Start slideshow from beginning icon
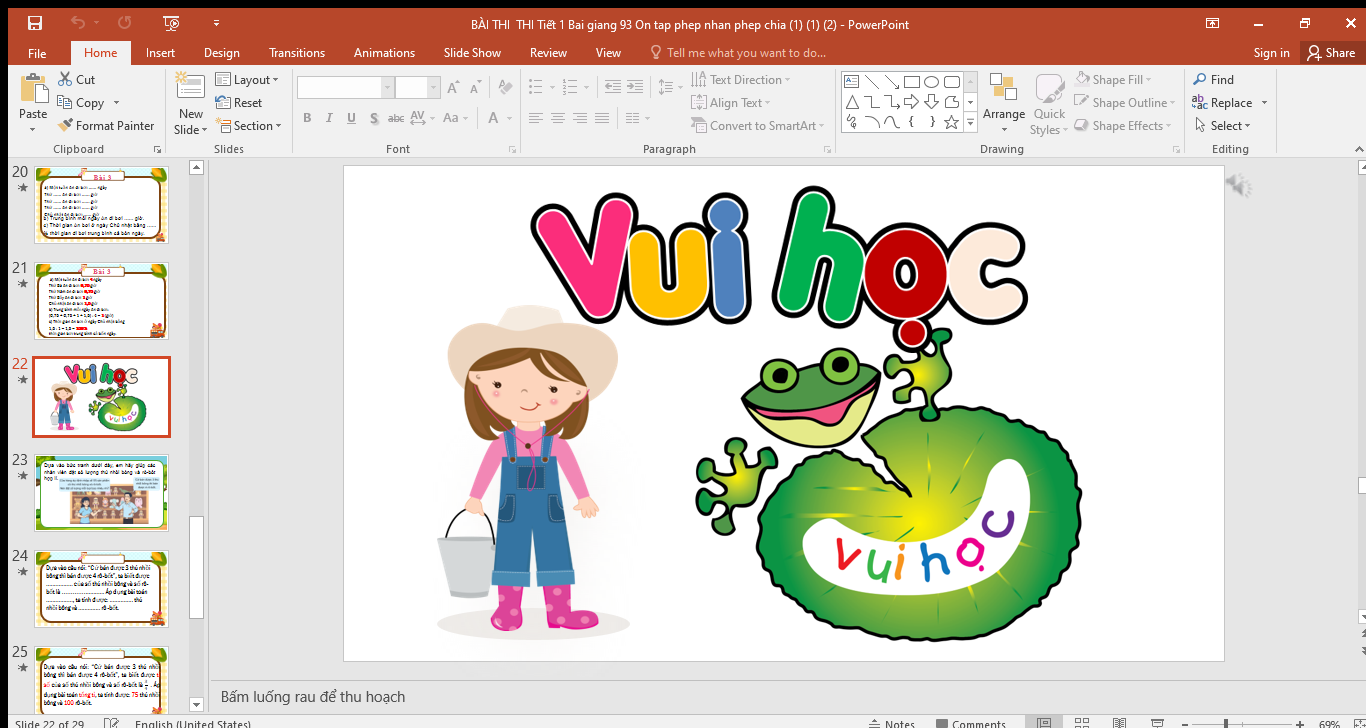 tap(172, 22)
